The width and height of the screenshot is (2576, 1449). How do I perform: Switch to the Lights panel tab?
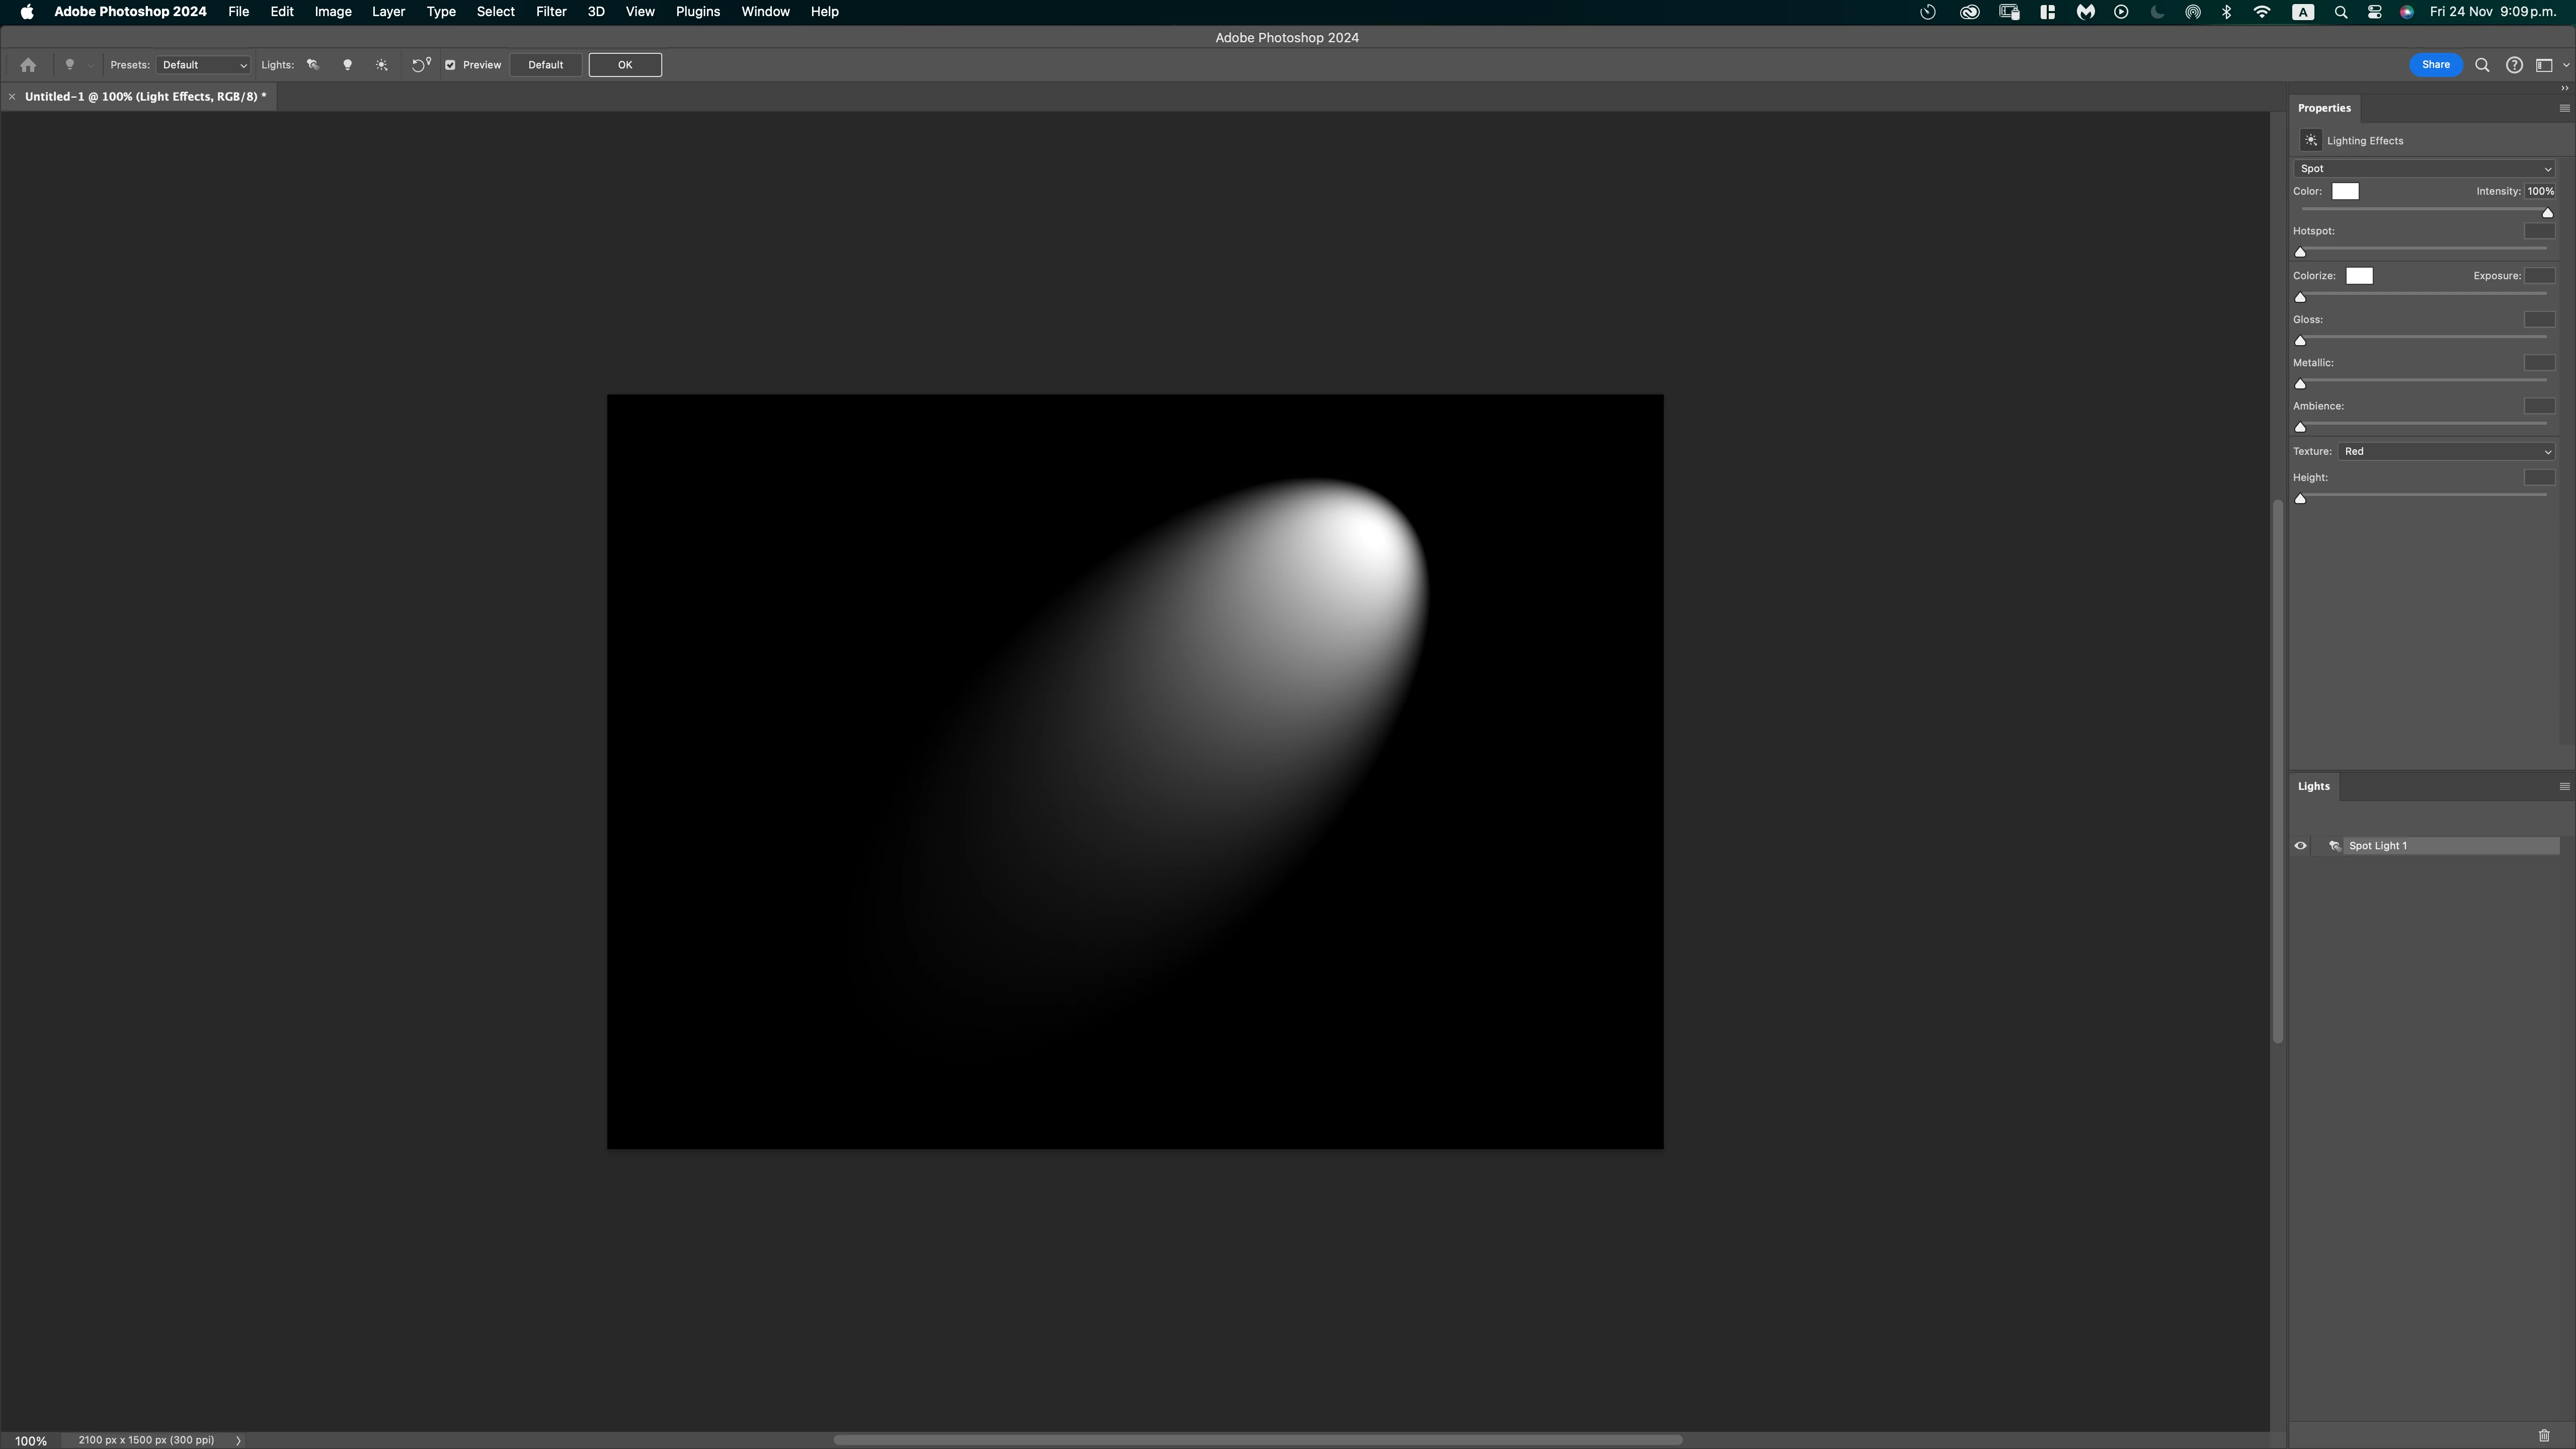[x=2313, y=786]
